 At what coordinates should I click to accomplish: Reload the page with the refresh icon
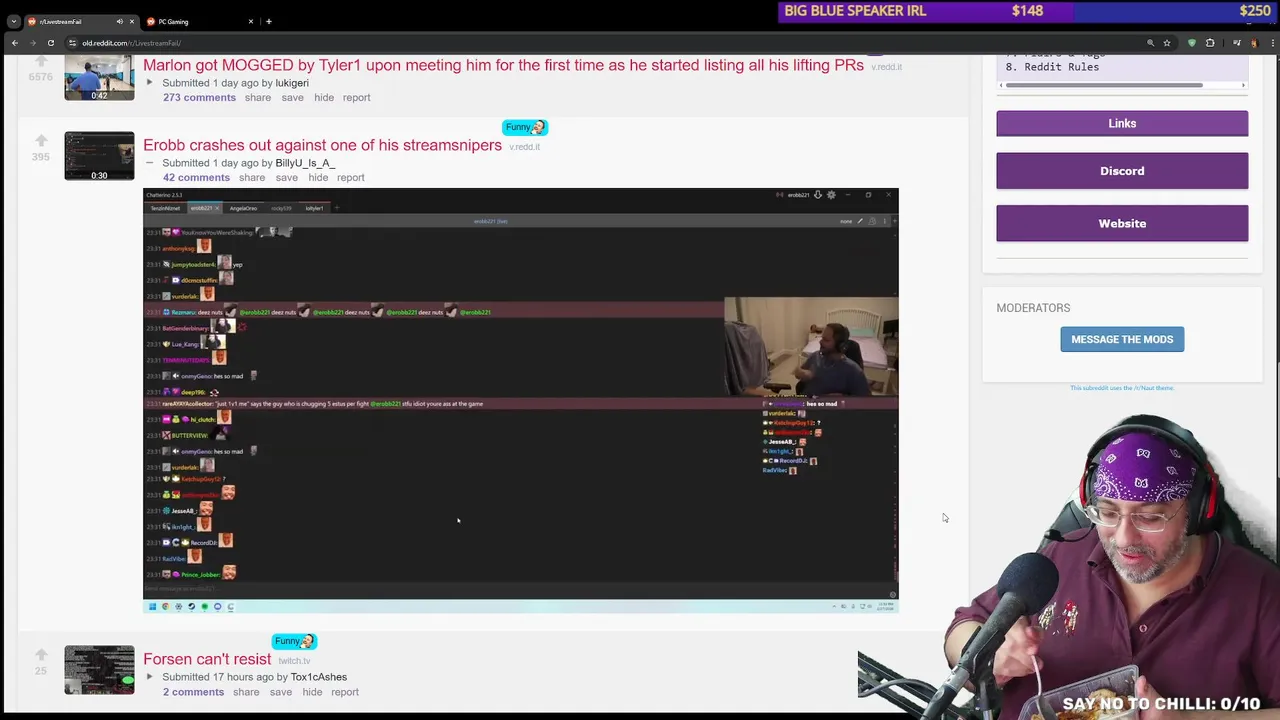[50, 43]
